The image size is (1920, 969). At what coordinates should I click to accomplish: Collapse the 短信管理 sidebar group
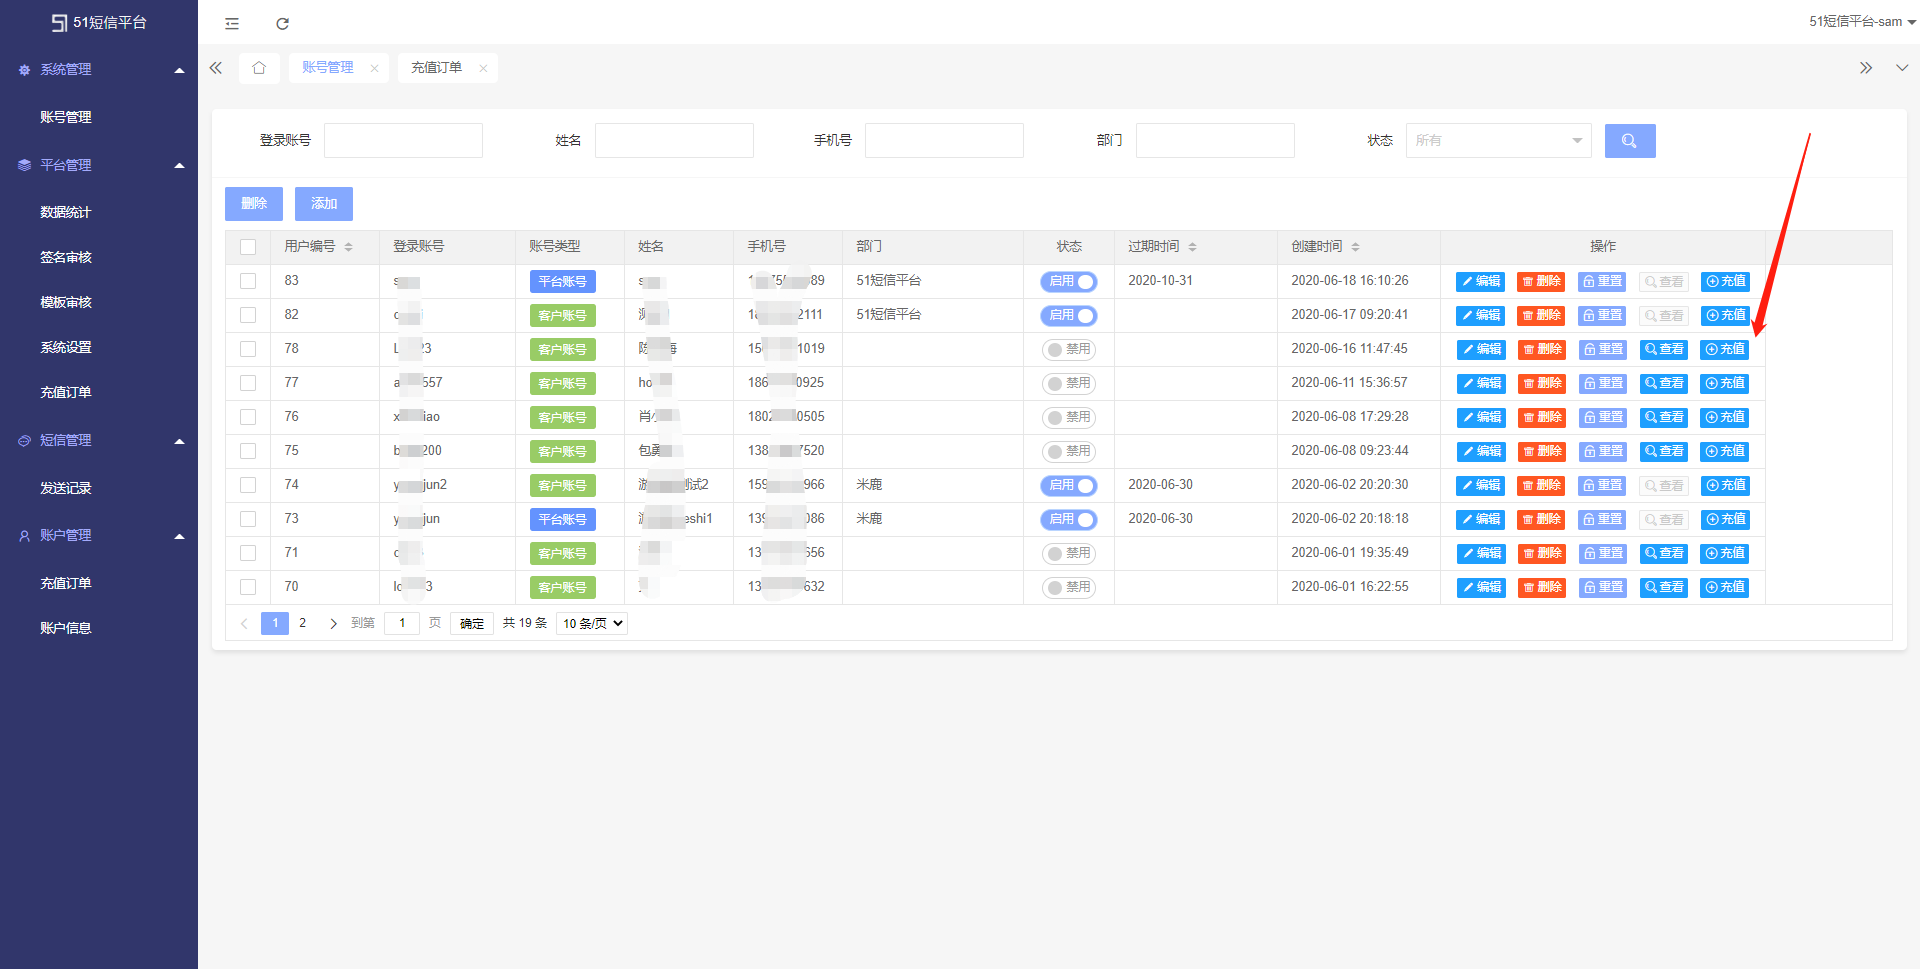[99, 441]
